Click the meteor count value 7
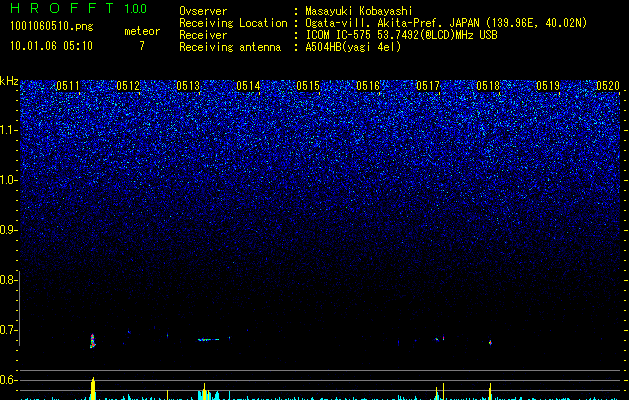629x400 pixels. [142, 46]
